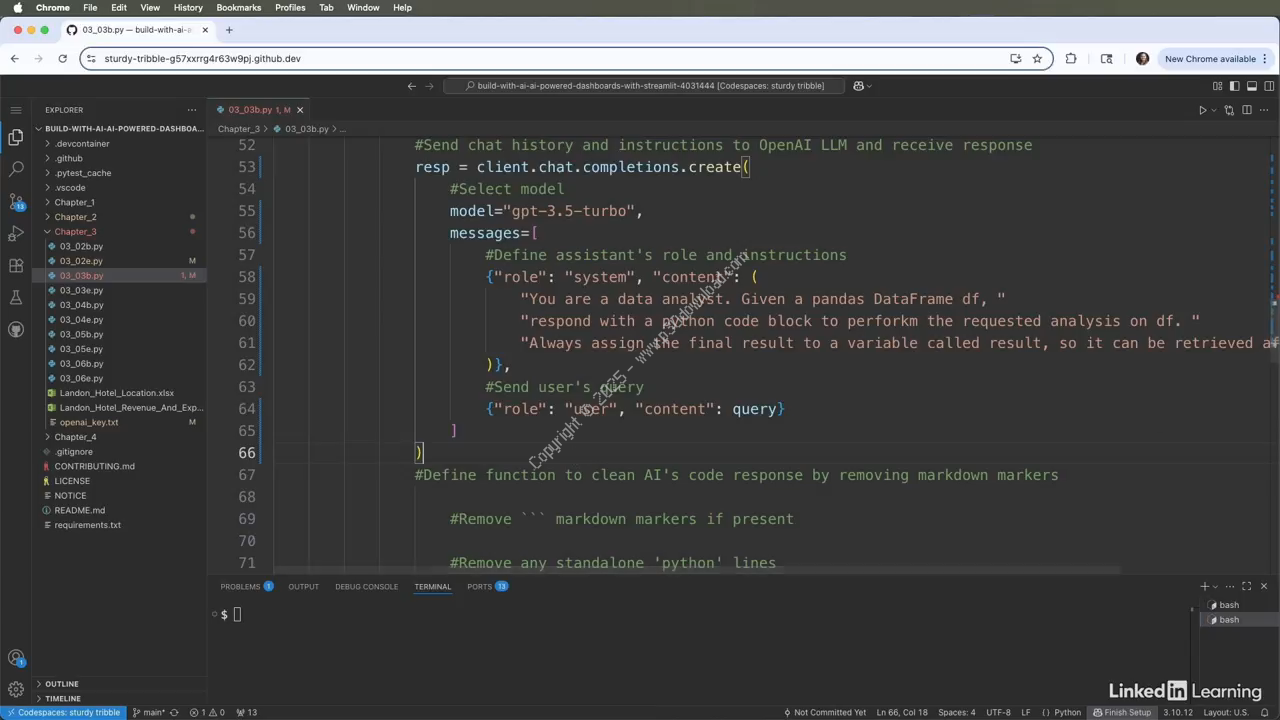Click the Chrome address bar URL
The width and height of the screenshot is (1280, 720).
(x=202, y=59)
